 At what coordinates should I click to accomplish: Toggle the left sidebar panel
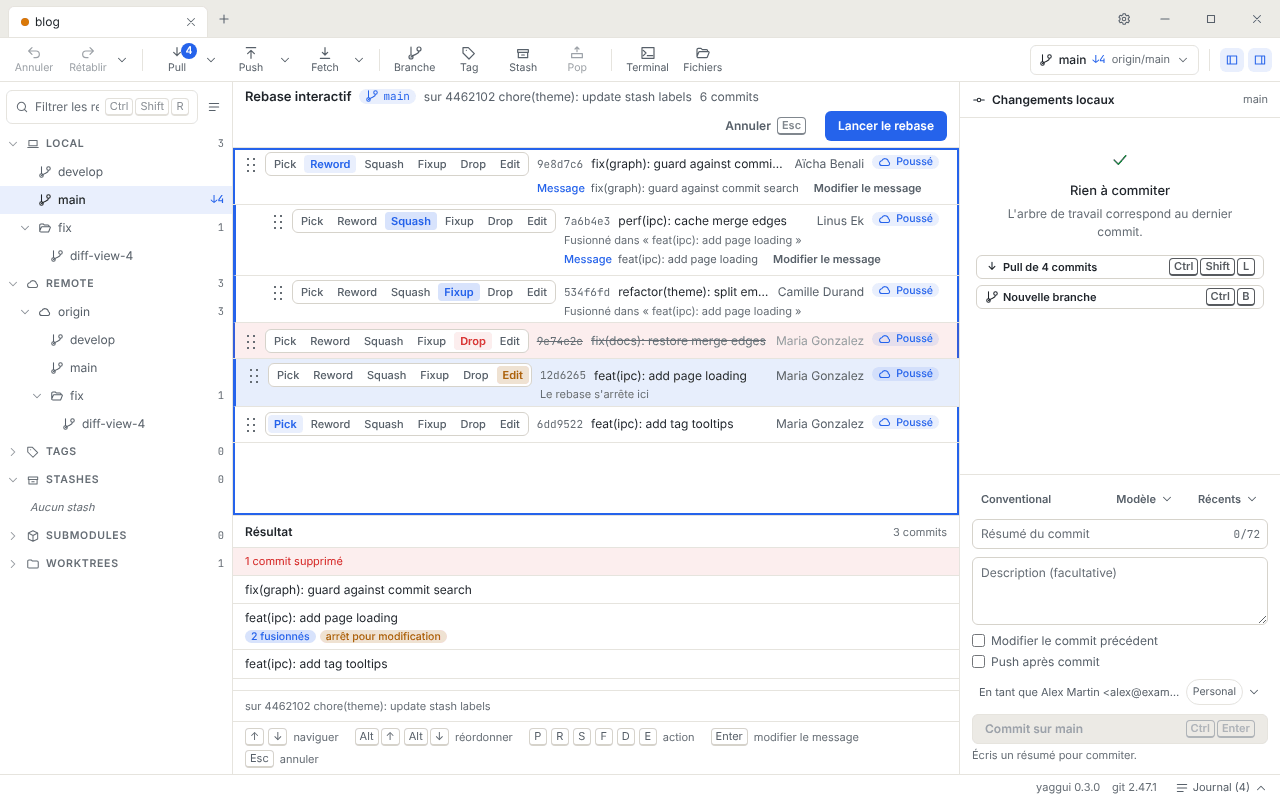[x=1232, y=60]
